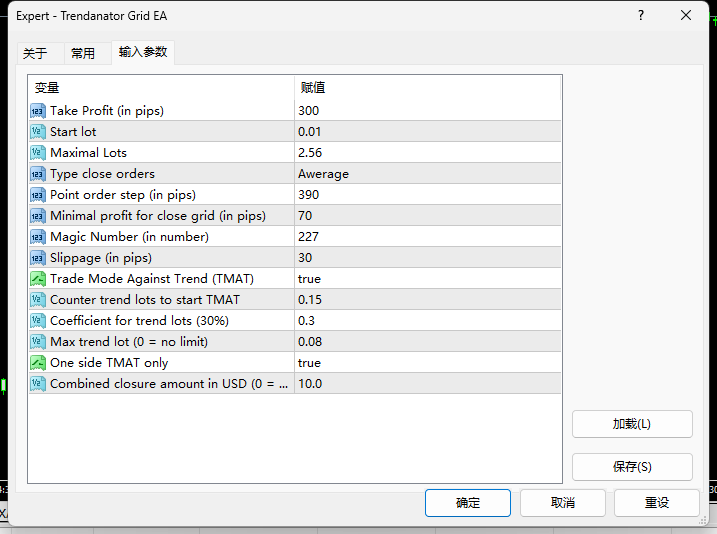The height and width of the screenshot is (534, 717).
Task: Select the Start lot row label
Action: coord(73,132)
